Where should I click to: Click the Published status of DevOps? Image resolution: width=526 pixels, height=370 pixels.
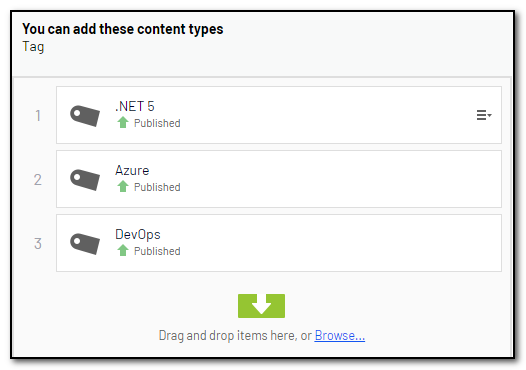coord(157,251)
